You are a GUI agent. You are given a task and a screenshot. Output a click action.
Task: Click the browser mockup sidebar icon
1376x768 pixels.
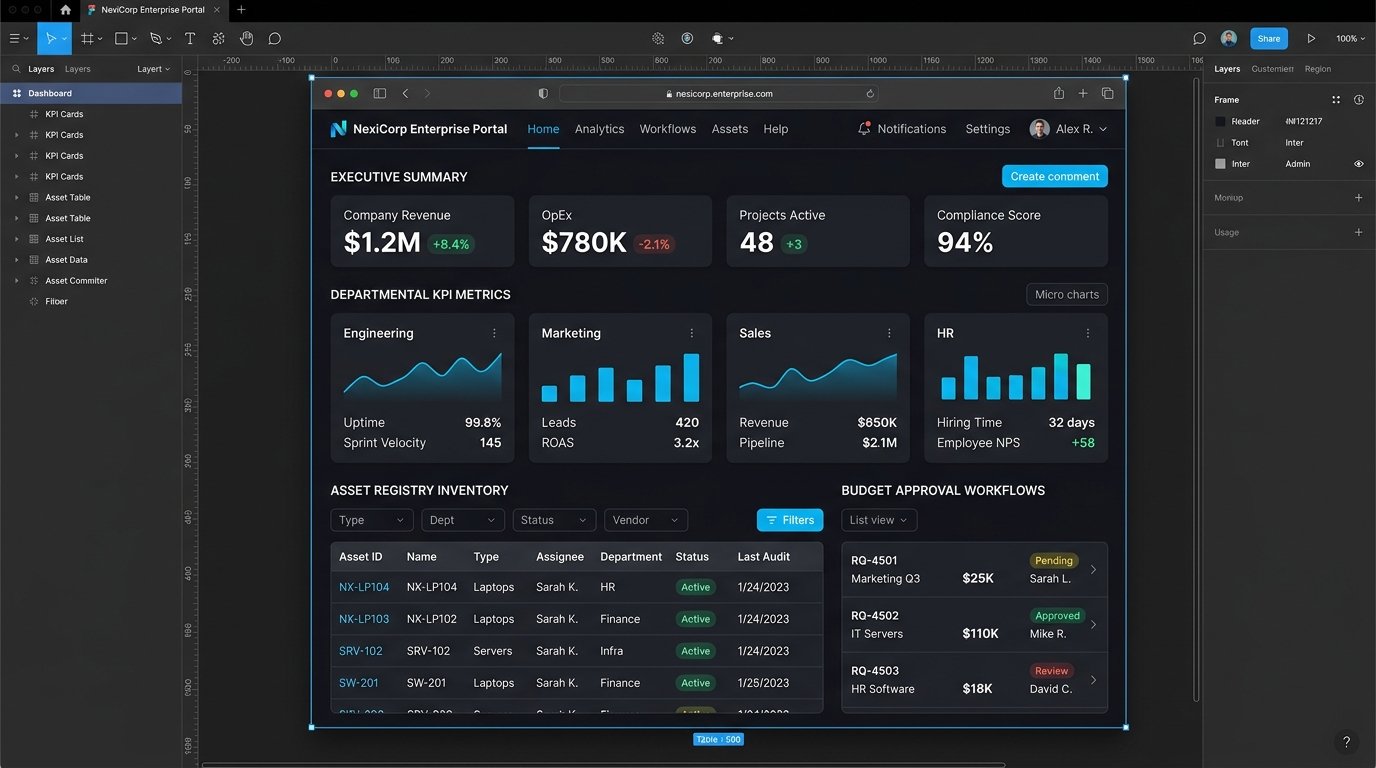pos(380,93)
